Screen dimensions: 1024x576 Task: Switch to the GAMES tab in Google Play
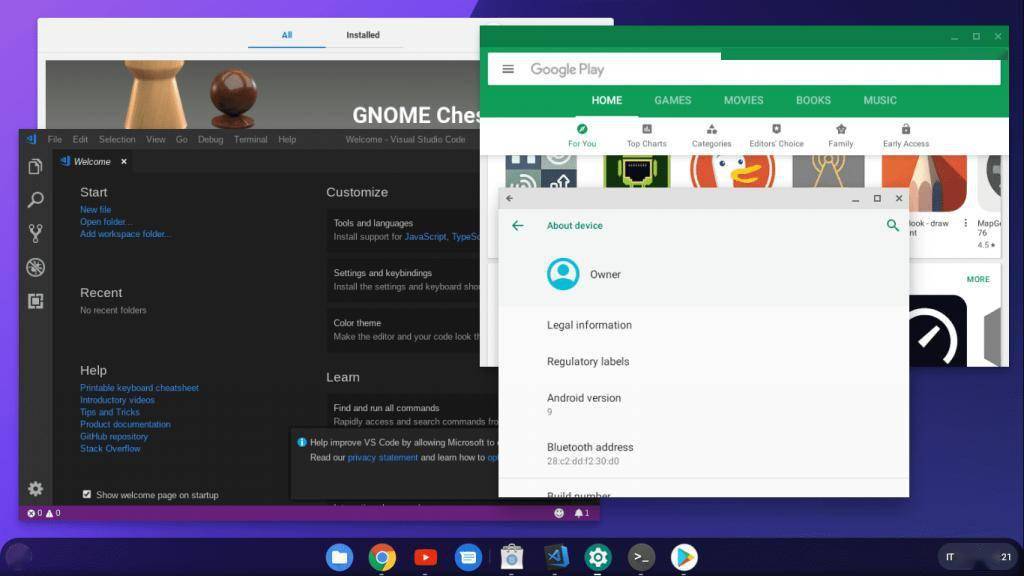(672, 100)
